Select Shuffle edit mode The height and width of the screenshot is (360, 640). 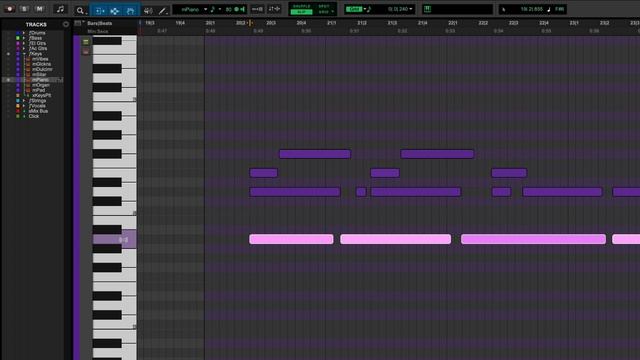(302, 6)
